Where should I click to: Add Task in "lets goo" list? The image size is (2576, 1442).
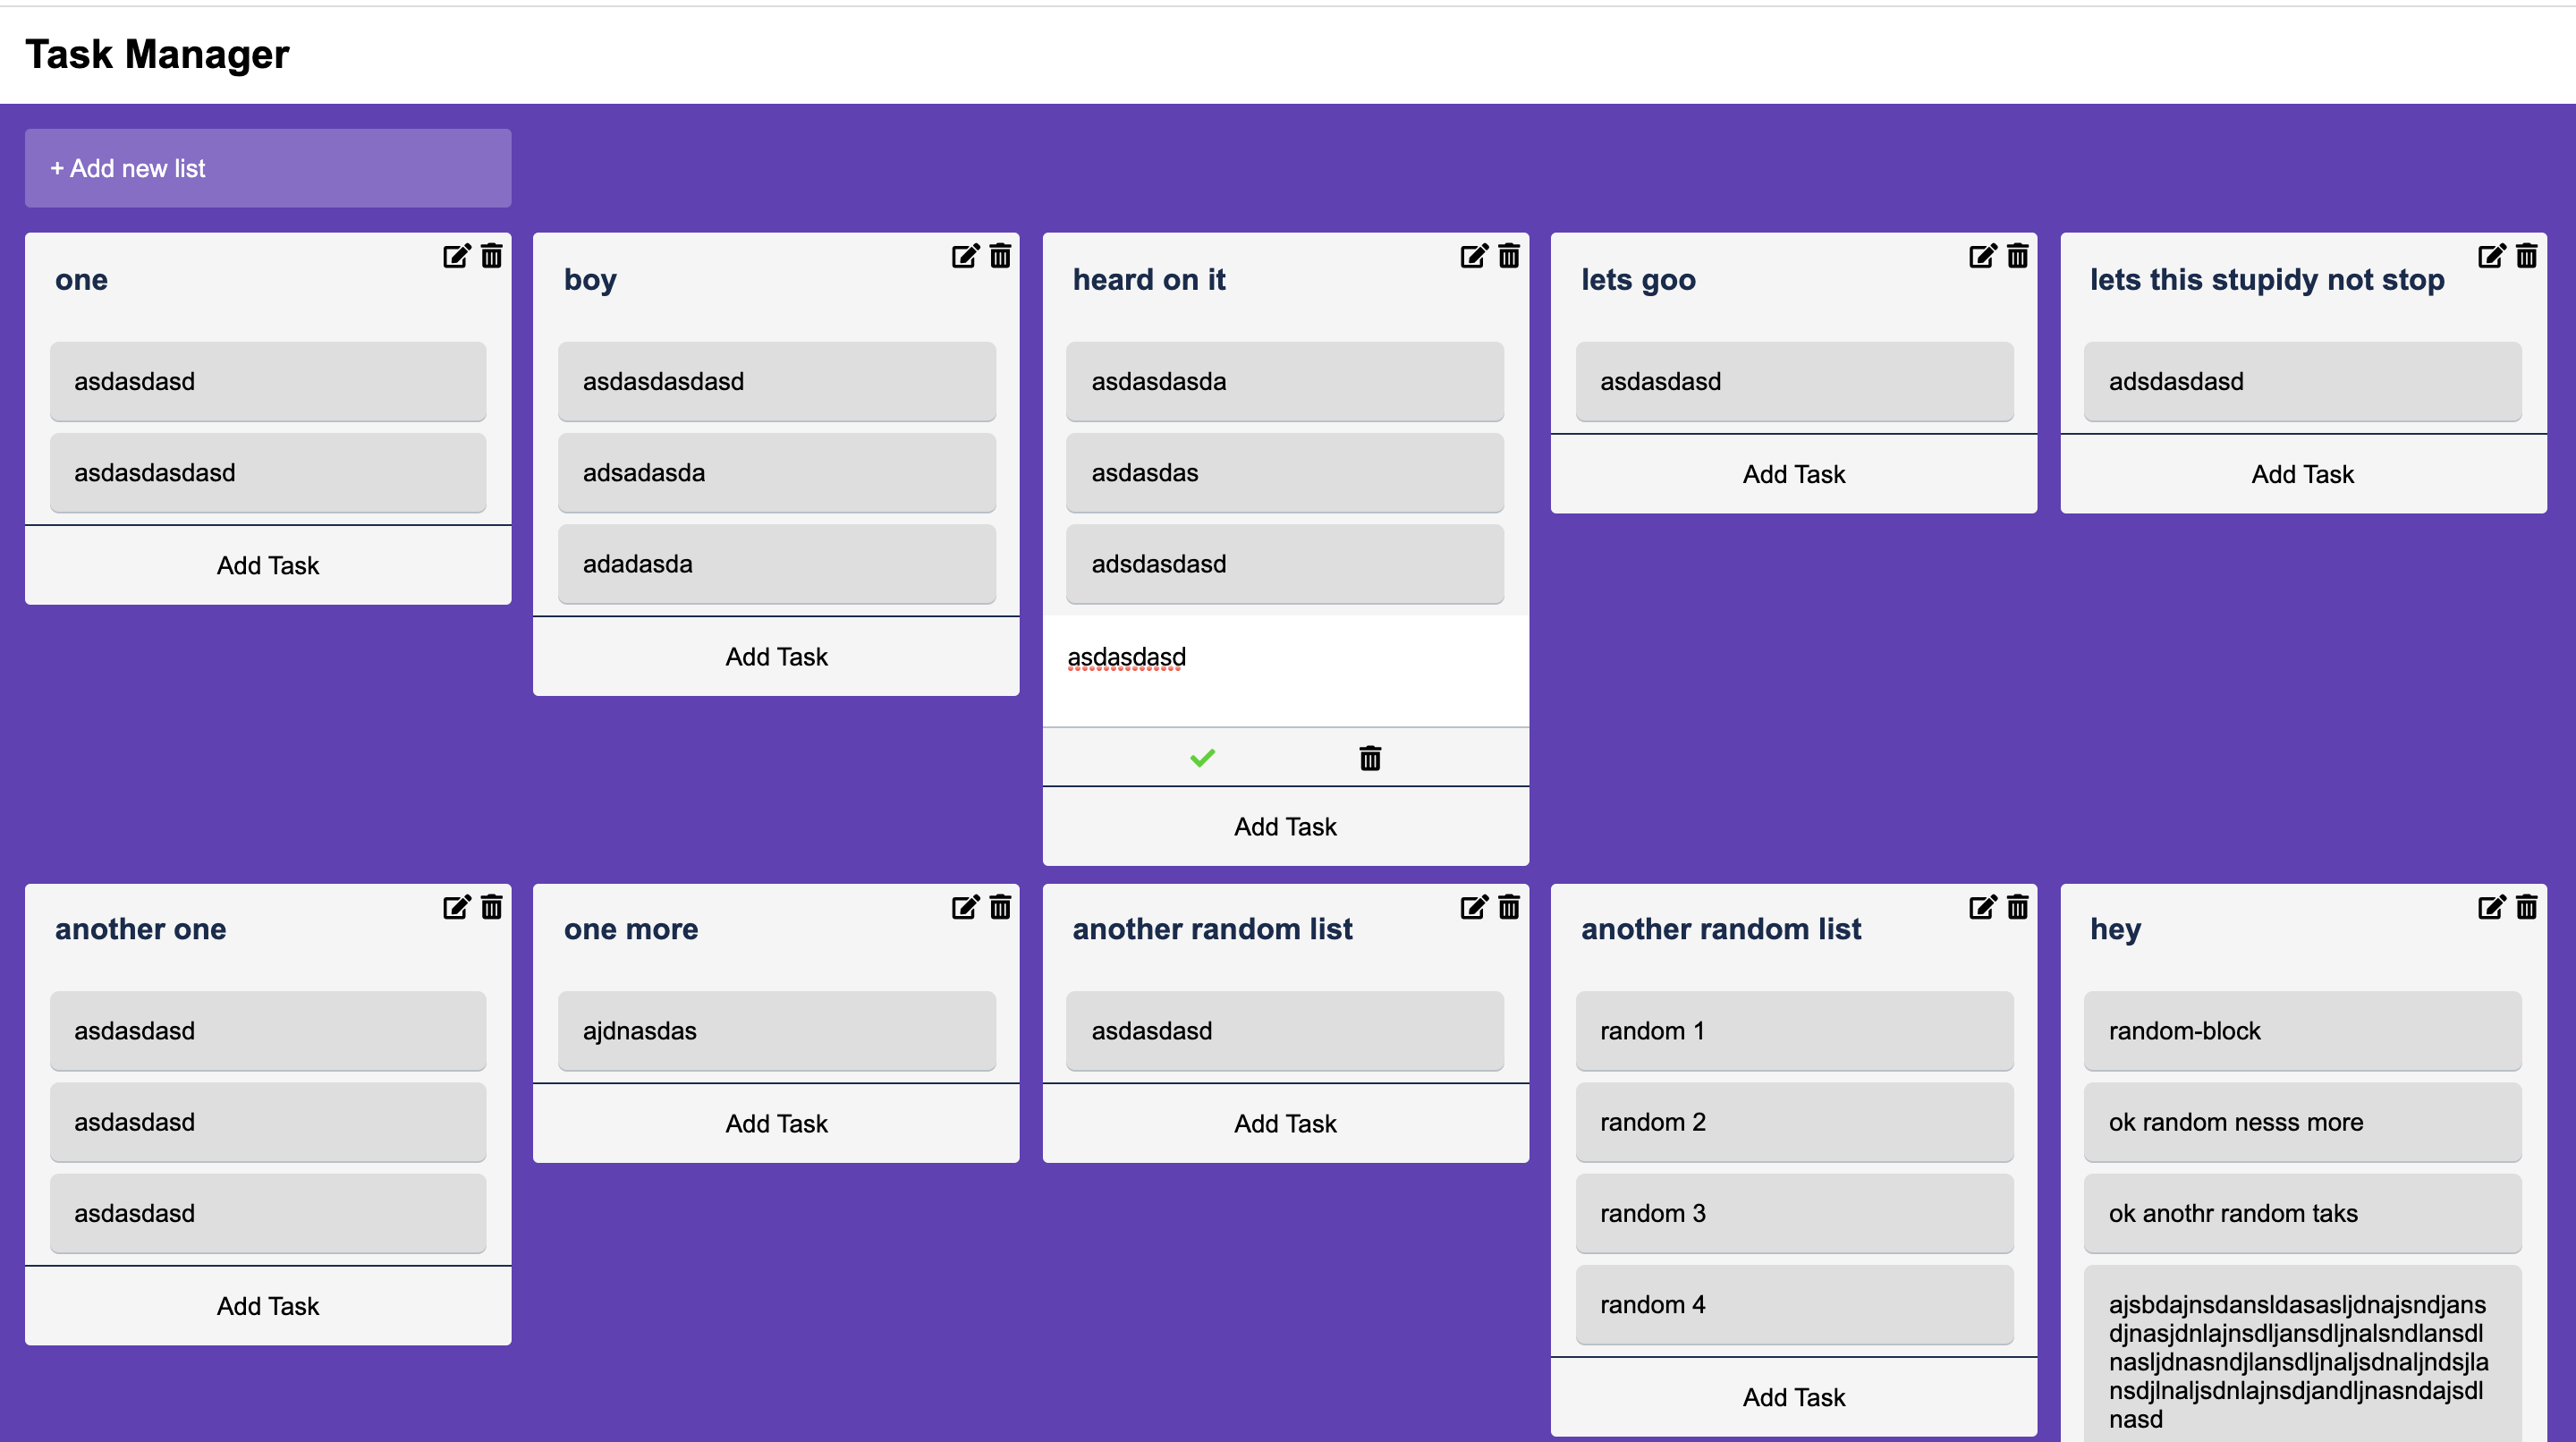coord(1794,475)
